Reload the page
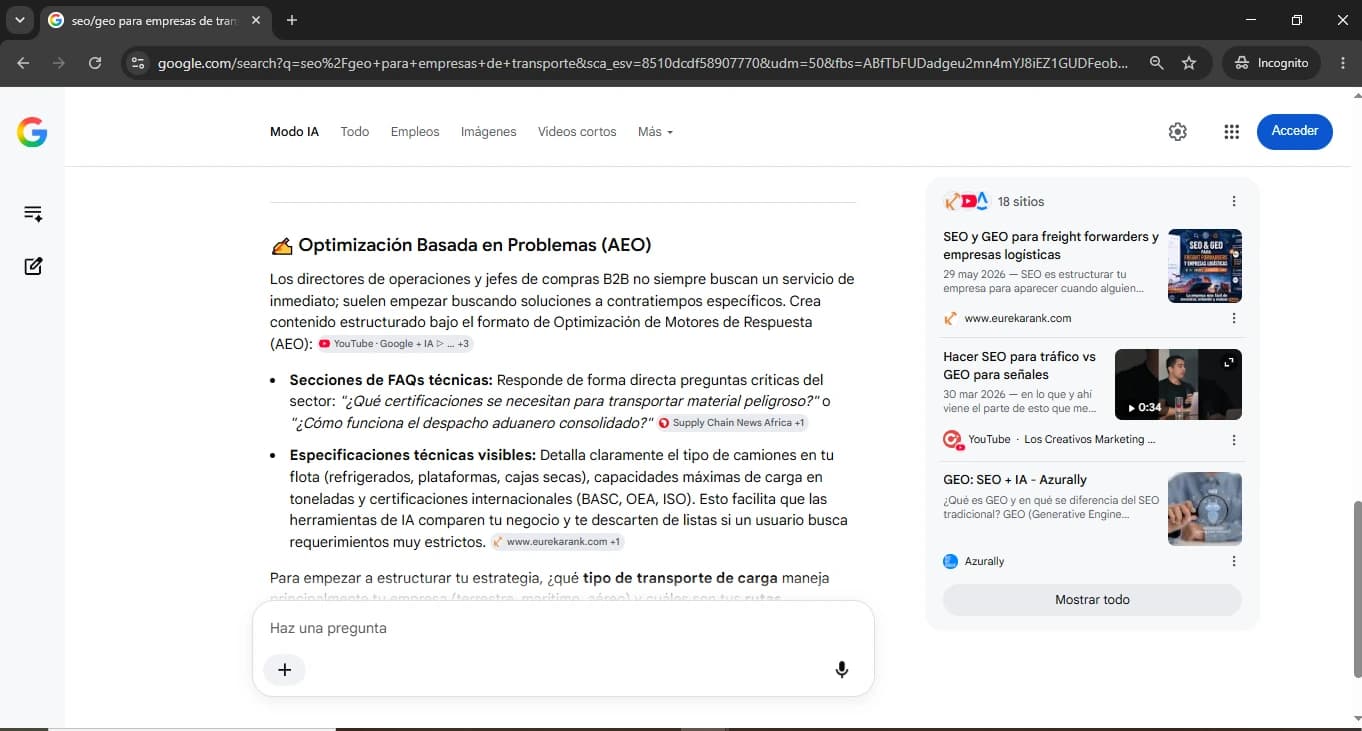 pyautogui.click(x=95, y=62)
